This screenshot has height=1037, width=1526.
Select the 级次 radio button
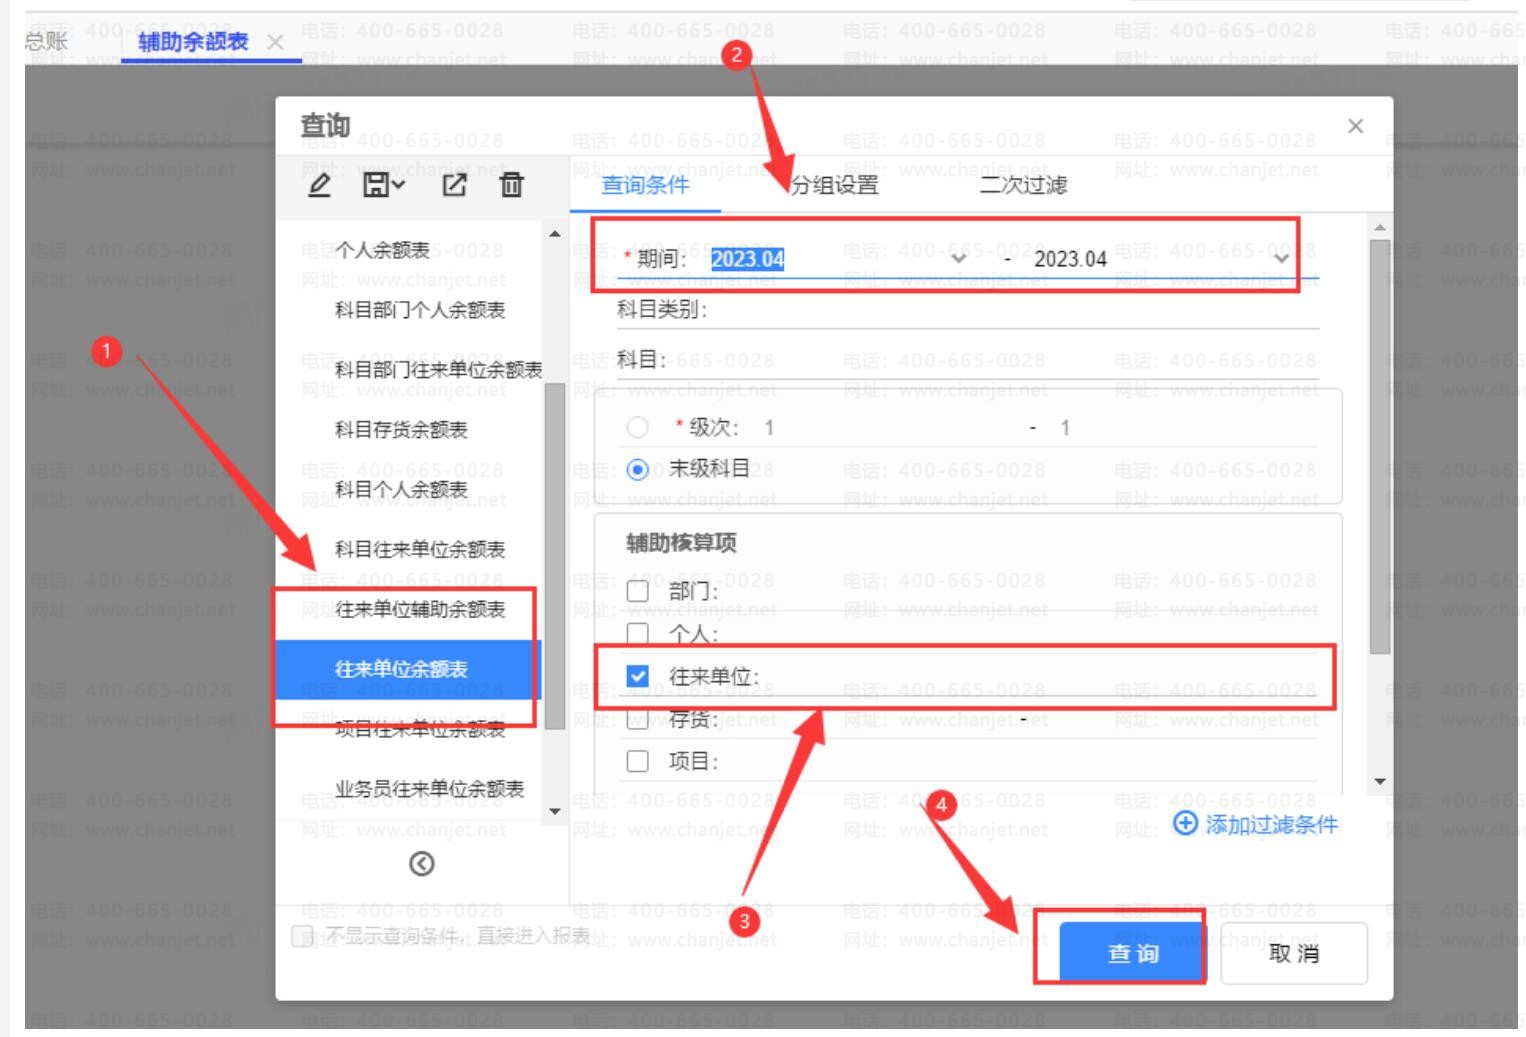[x=637, y=428]
